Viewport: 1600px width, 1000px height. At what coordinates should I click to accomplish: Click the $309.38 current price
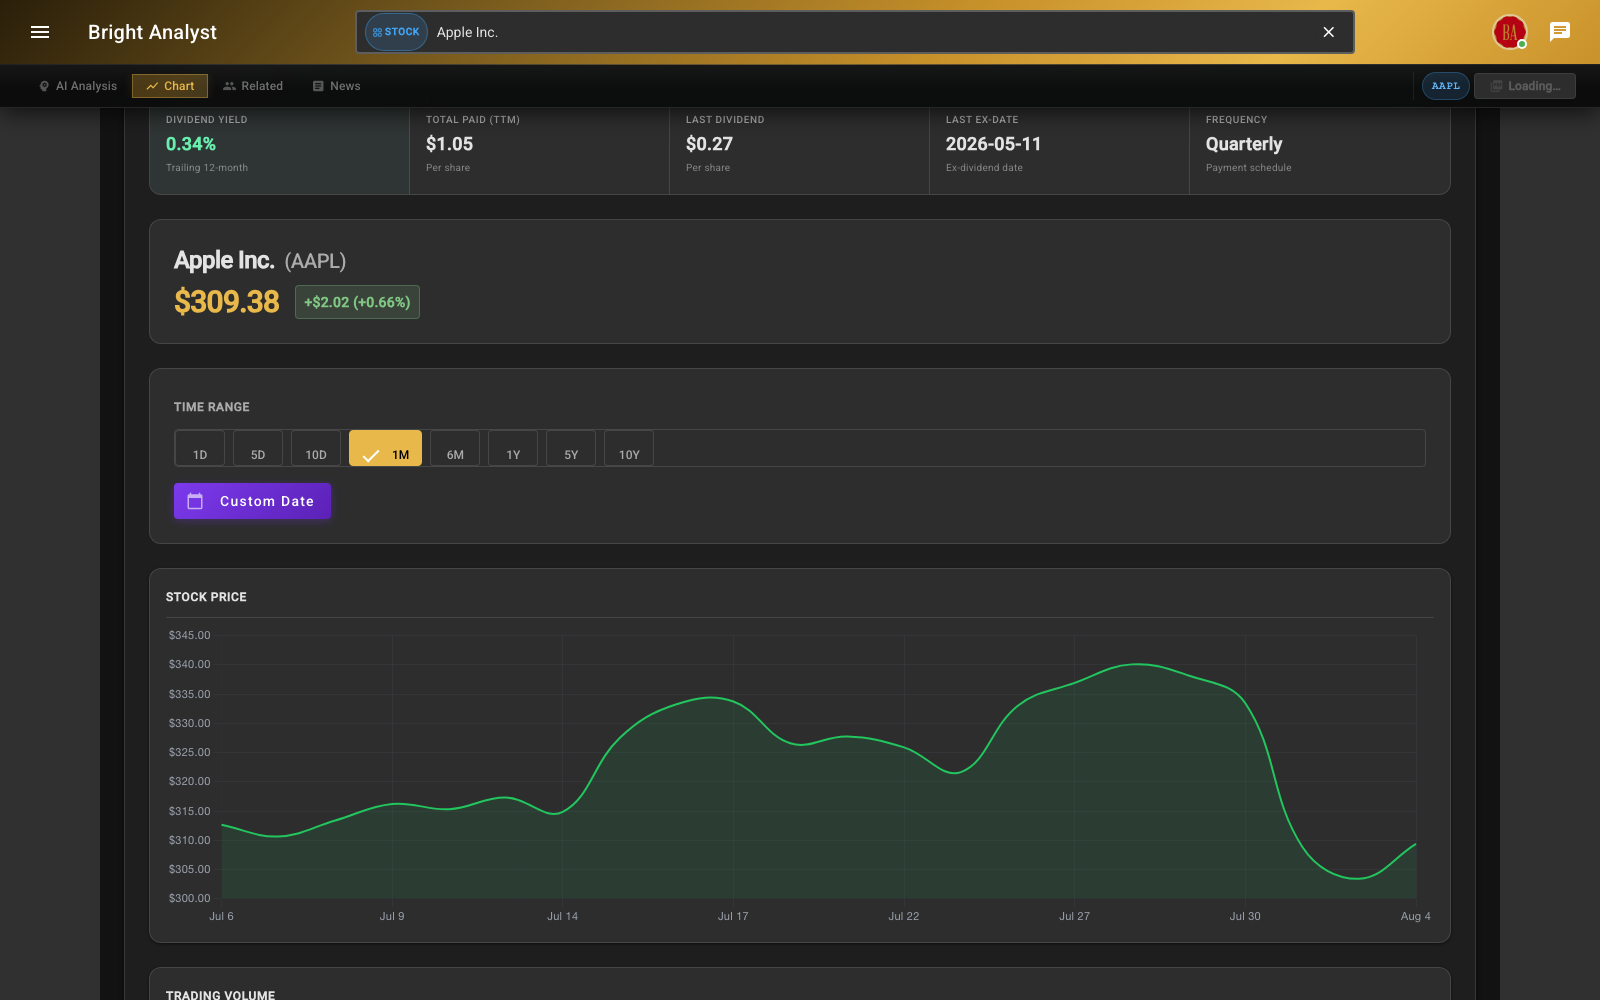click(227, 302)
